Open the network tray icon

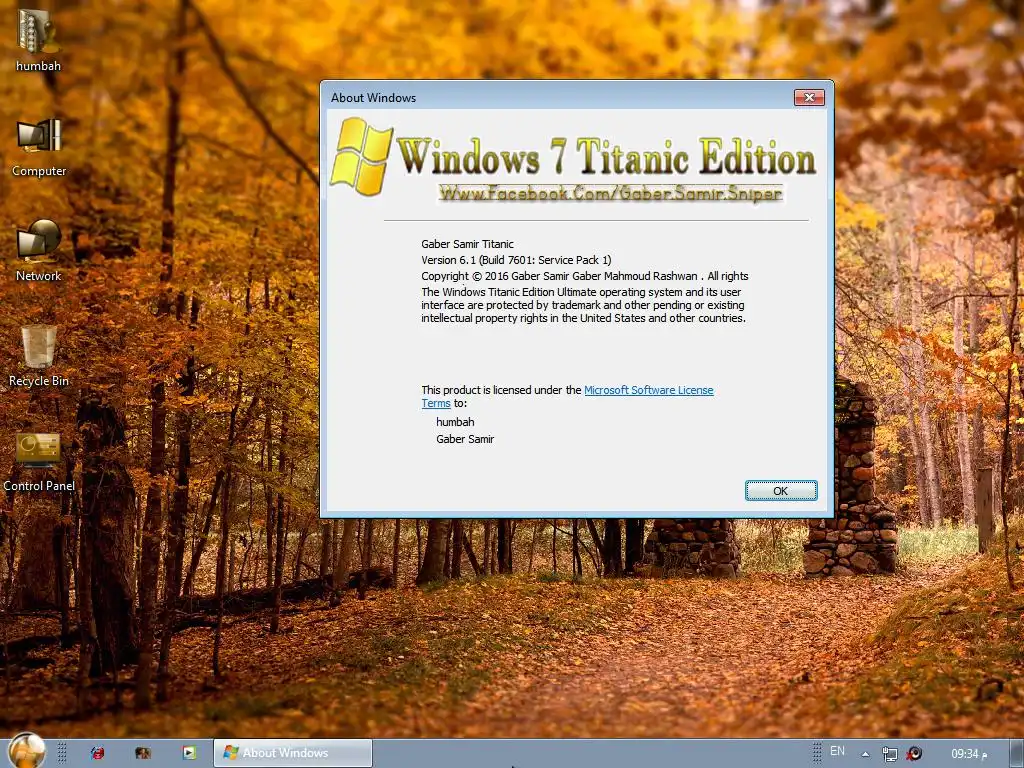click(x=889, y=754)
